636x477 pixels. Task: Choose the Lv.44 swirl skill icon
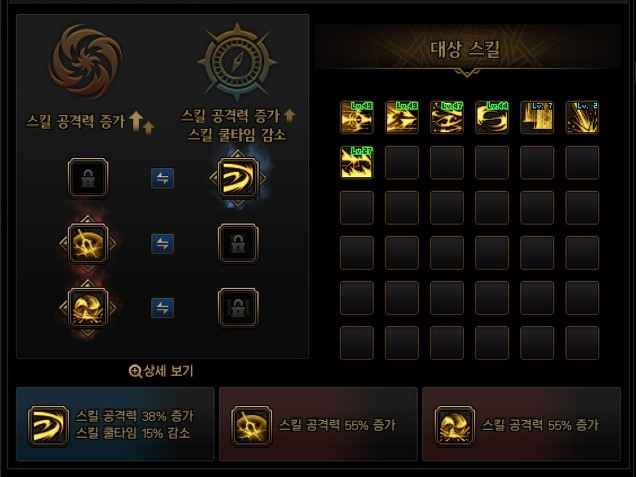coord(492,117)
